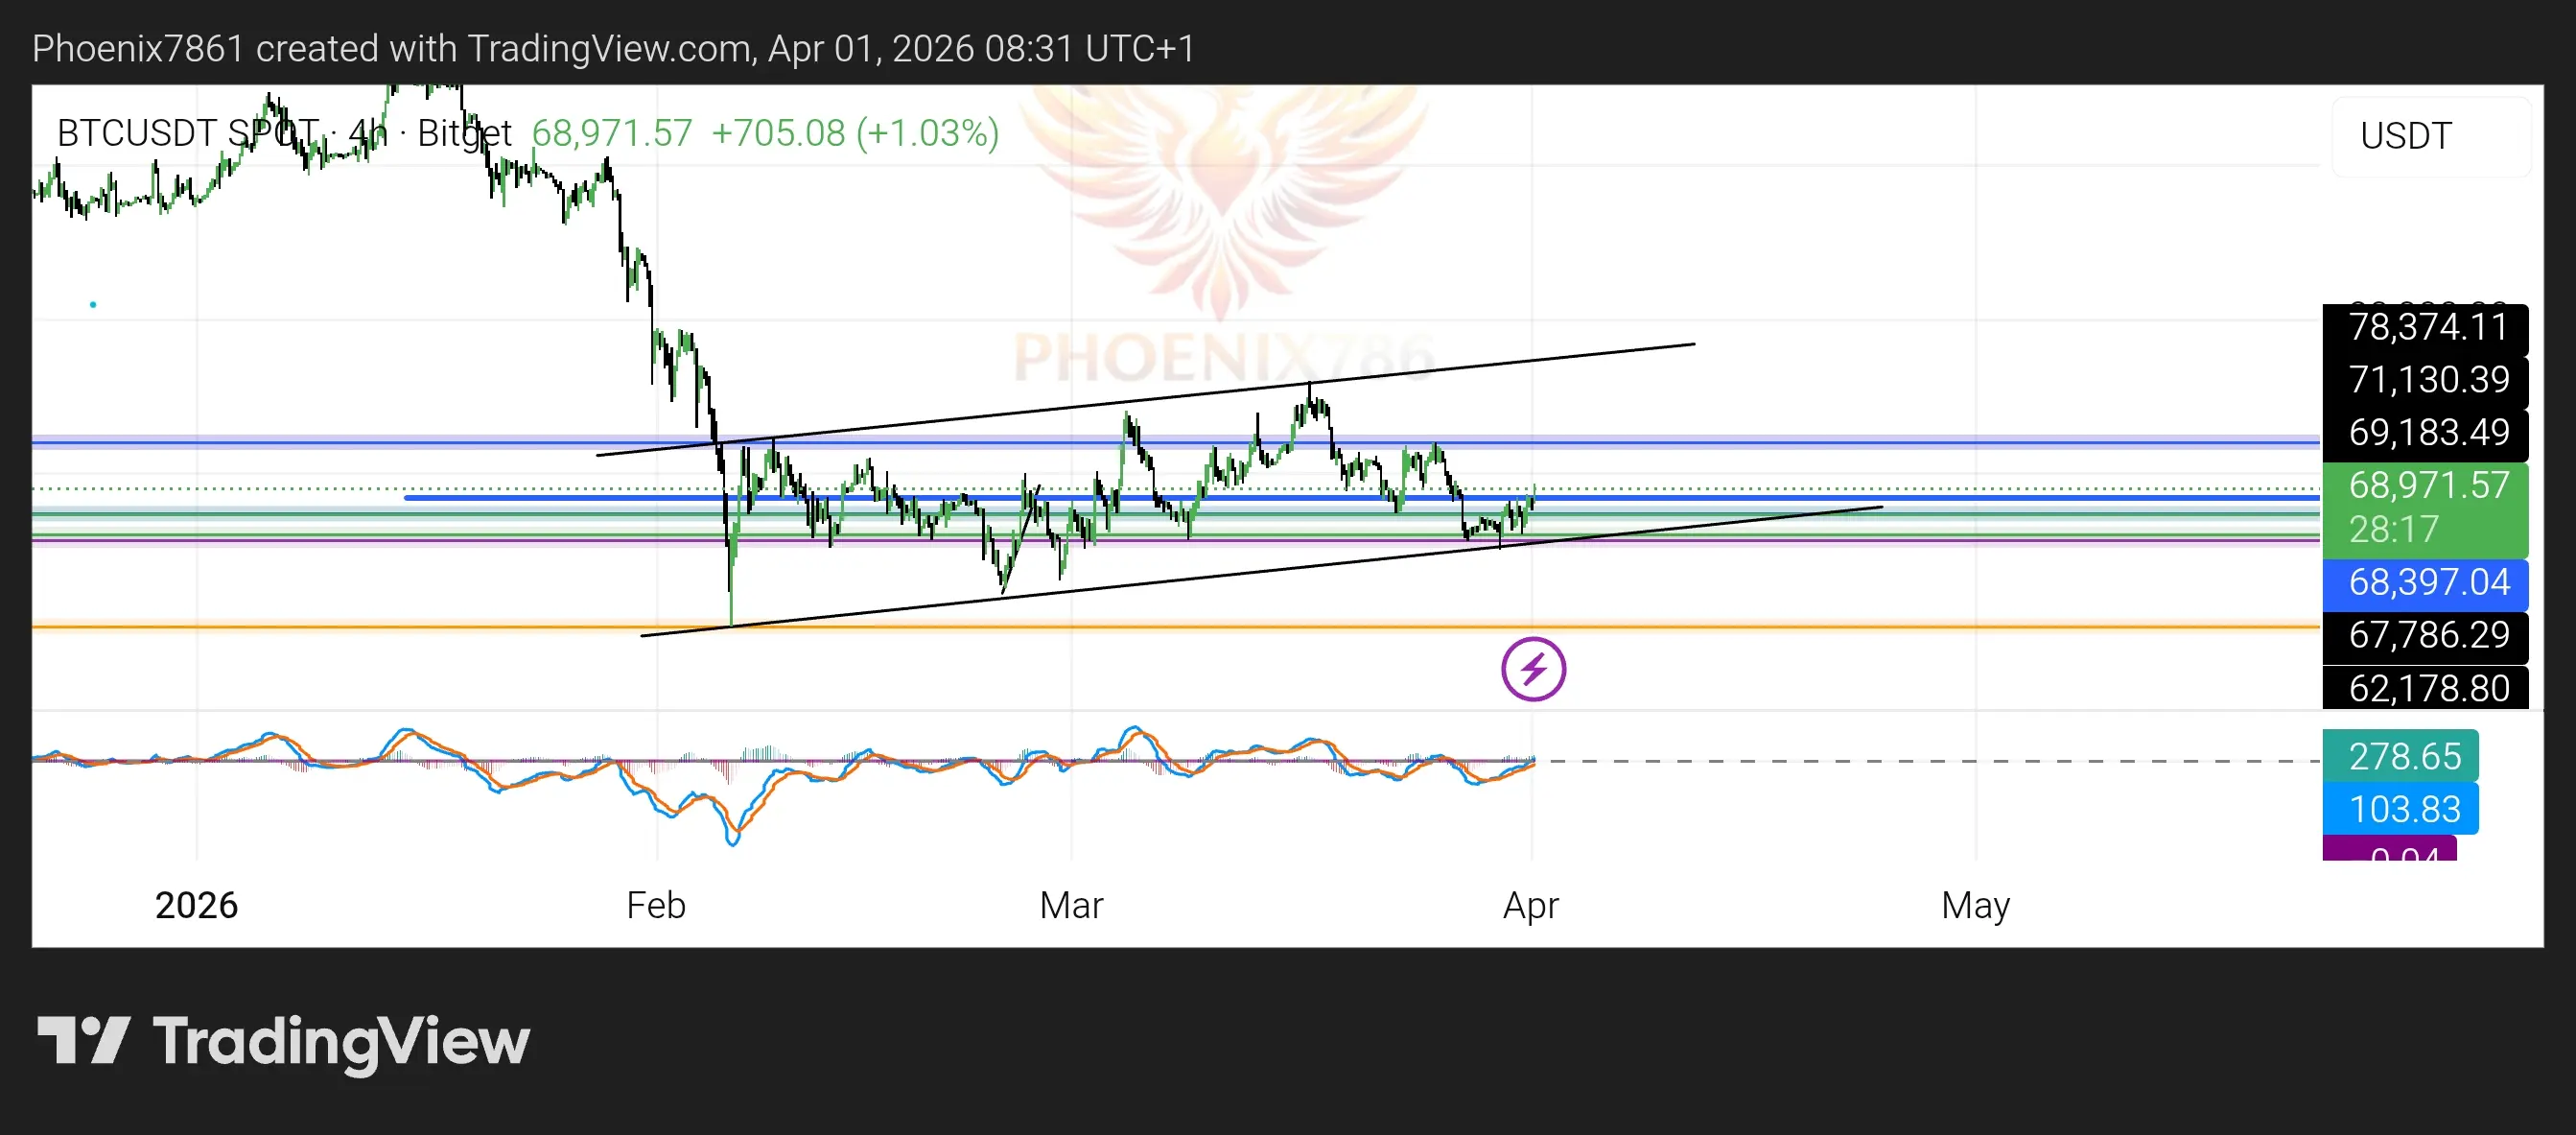The image size is (2576, 1135).
Task: Click the Feb label on time axis
Action: click(x=656, y=905)
